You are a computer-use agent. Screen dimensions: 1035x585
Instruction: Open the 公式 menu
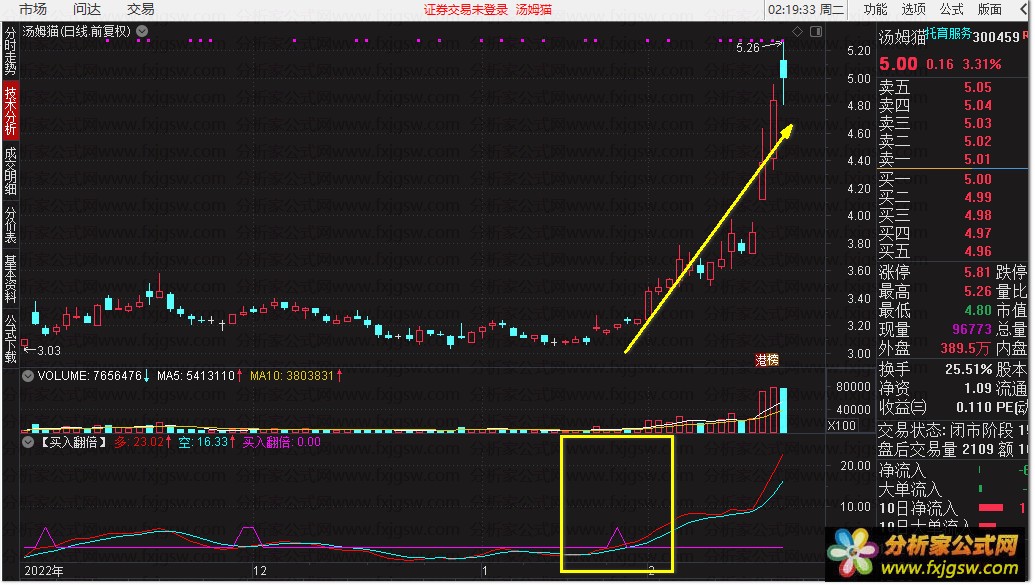(952, 9)
